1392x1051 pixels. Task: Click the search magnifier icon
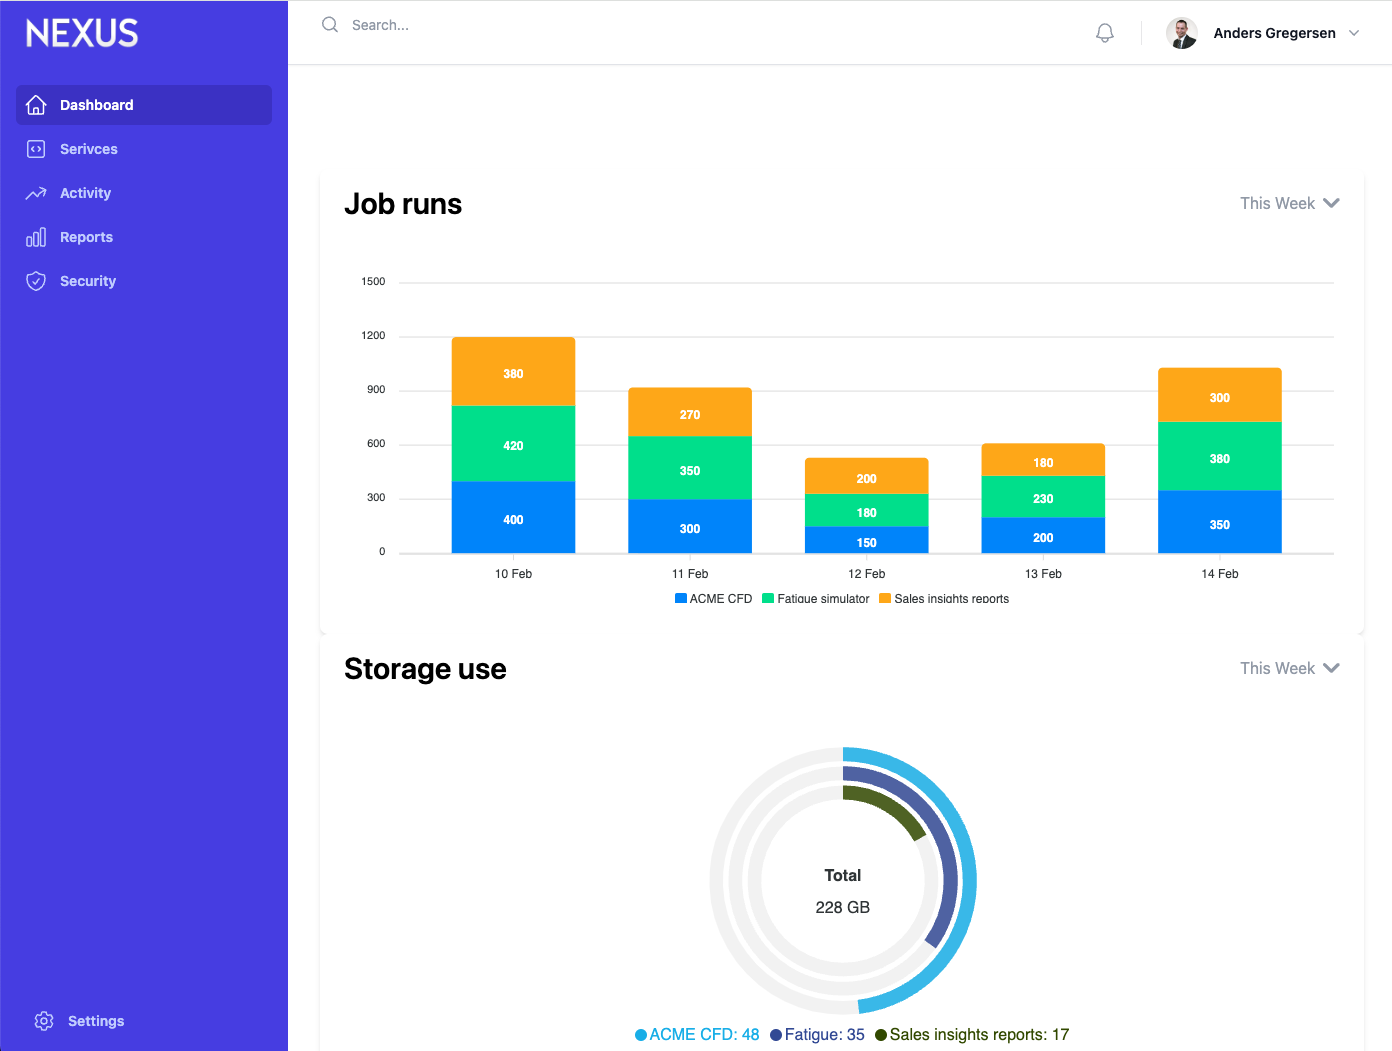coord(330,25)
